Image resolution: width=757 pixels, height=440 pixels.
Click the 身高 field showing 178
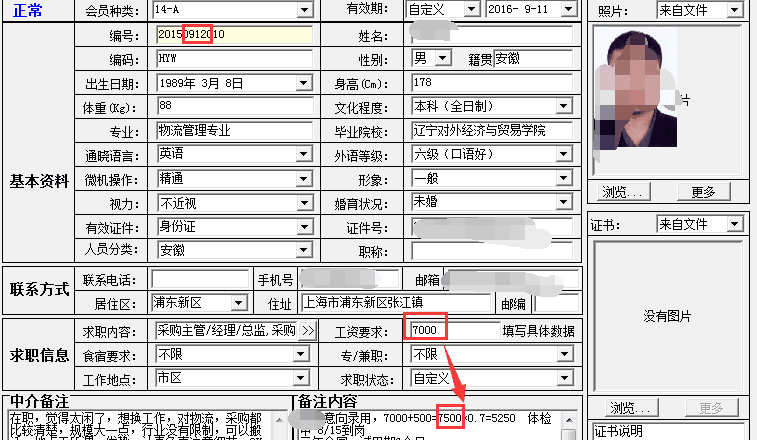tap(492, 83)
